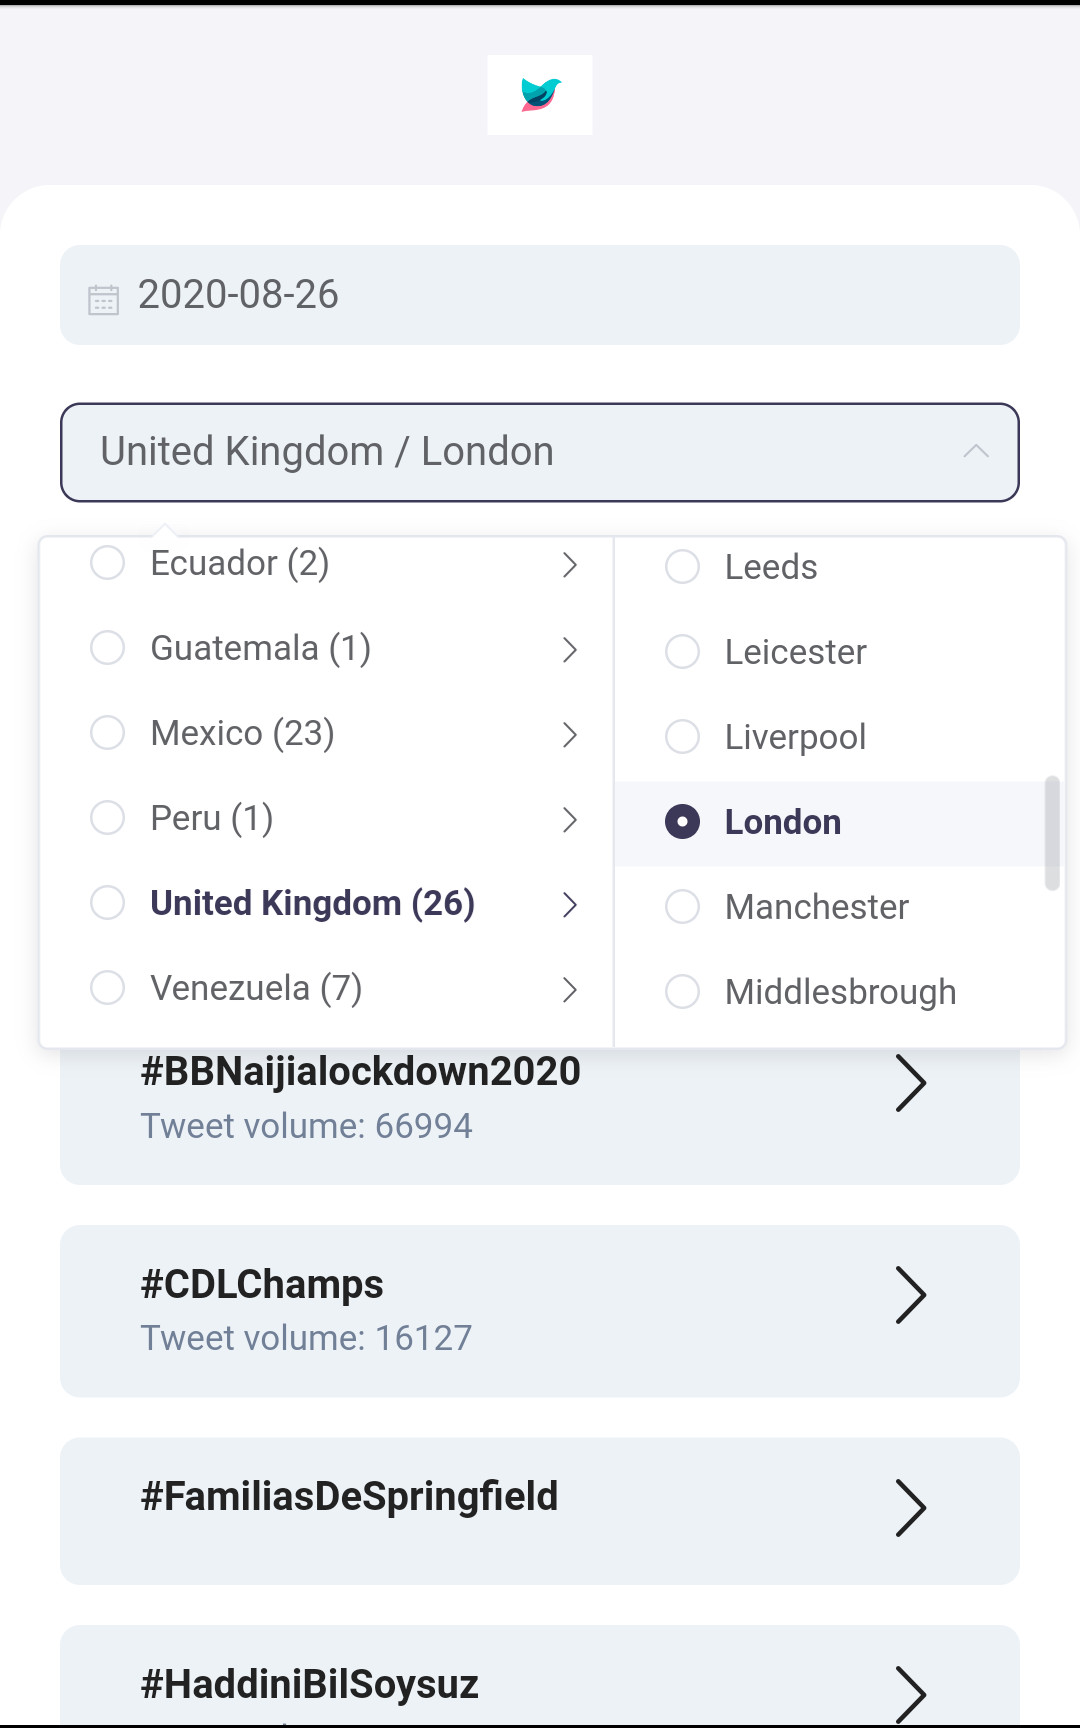Click the 2020-08-26 date field

tap(540, 295)
